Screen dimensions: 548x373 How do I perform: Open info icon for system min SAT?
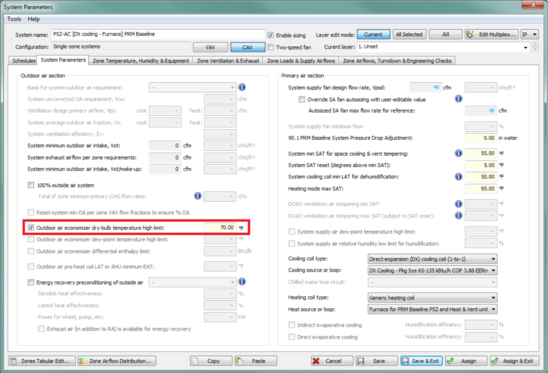(x=459, y=153)
